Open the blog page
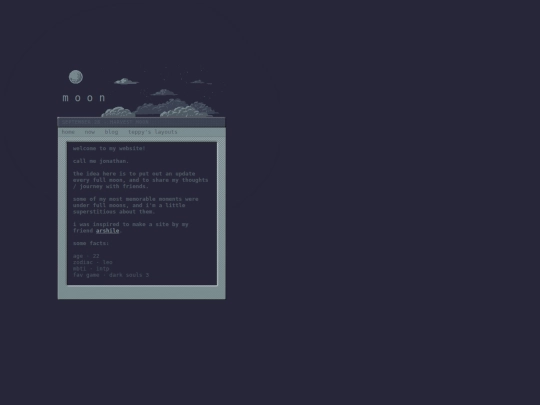Image resolution: width=540 pixels, height=405 pixels. [111, 132]
